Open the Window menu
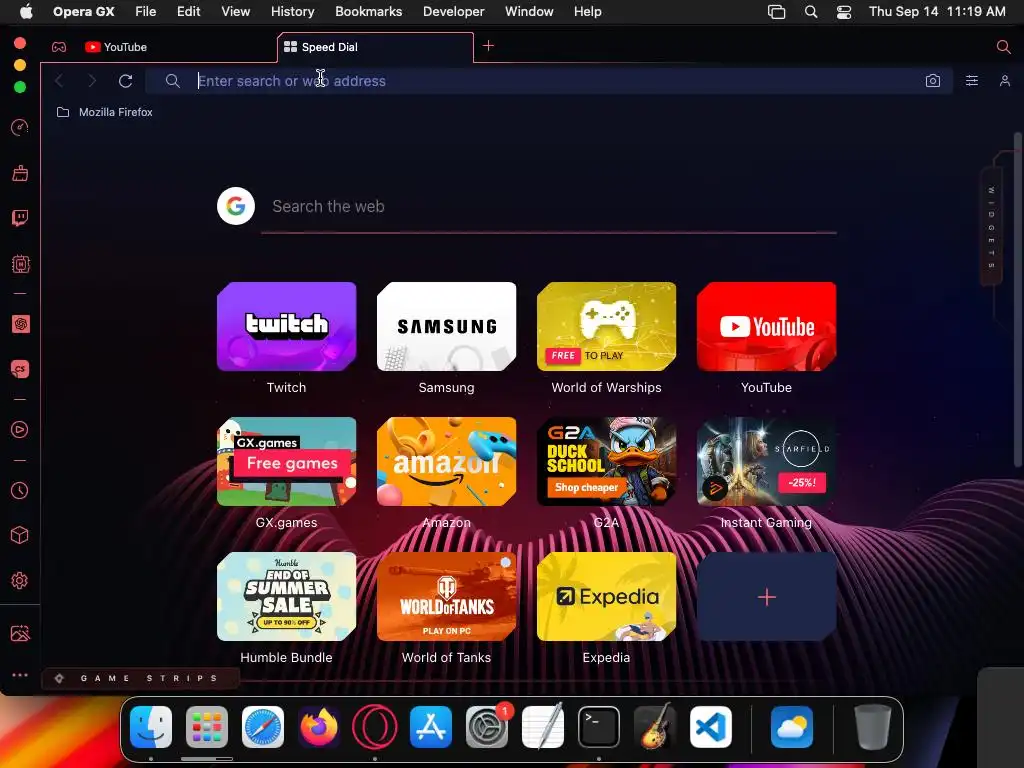The width and height of the screenshot is (1024, 768). pyautogui.click(x=529, y=12)
